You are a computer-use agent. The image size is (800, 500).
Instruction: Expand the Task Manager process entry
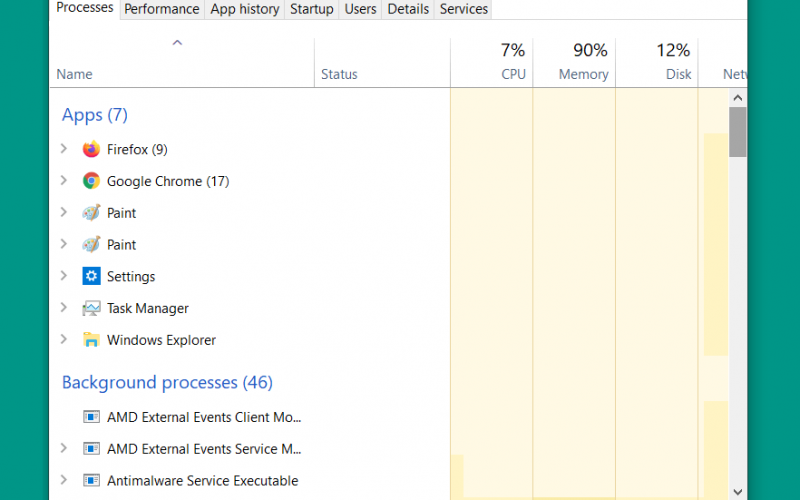tap(64, 307)
